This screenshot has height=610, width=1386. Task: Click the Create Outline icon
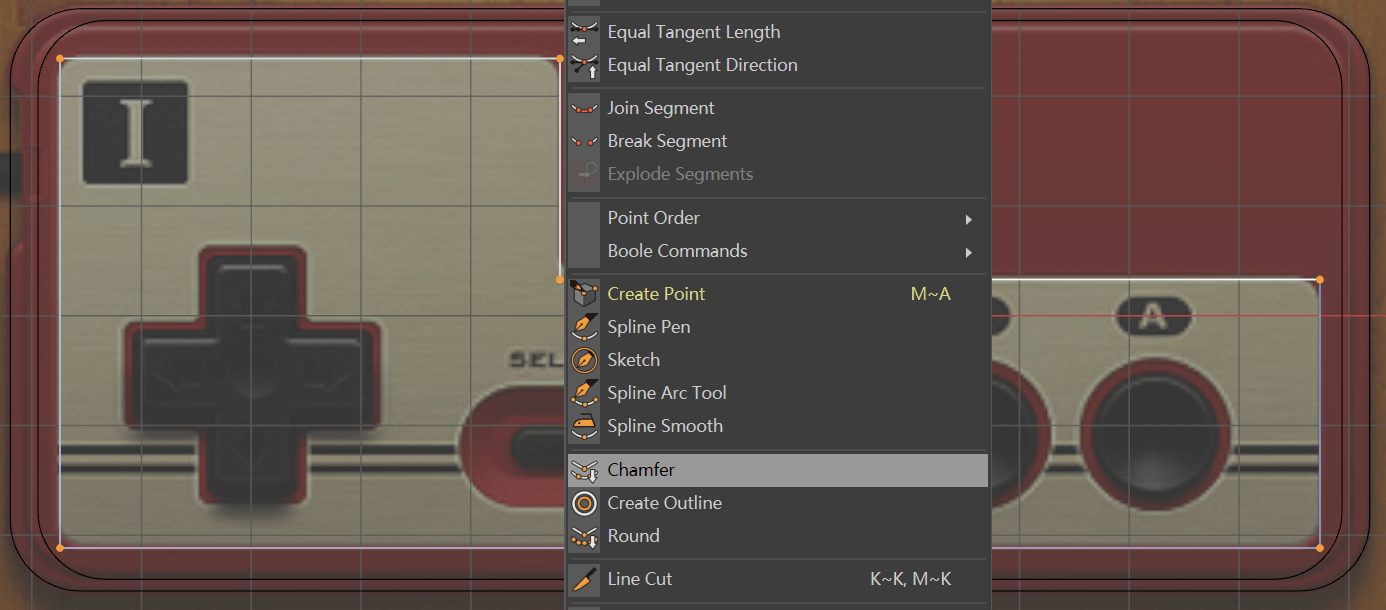(584, 503)
